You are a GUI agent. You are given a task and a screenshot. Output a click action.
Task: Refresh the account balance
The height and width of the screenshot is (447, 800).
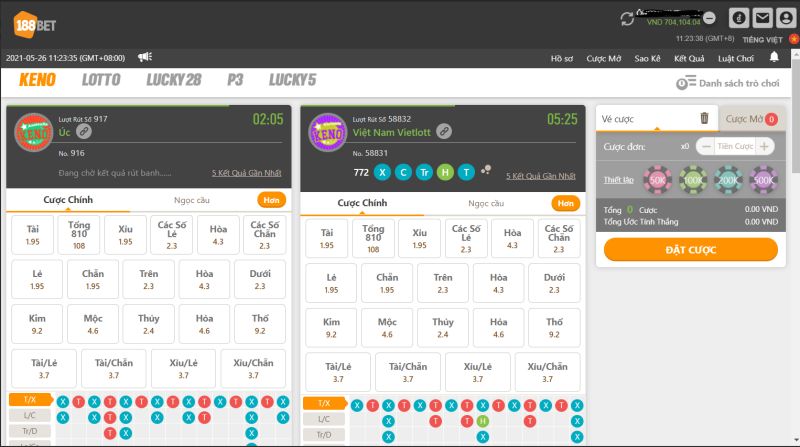[x=627, y=19]
